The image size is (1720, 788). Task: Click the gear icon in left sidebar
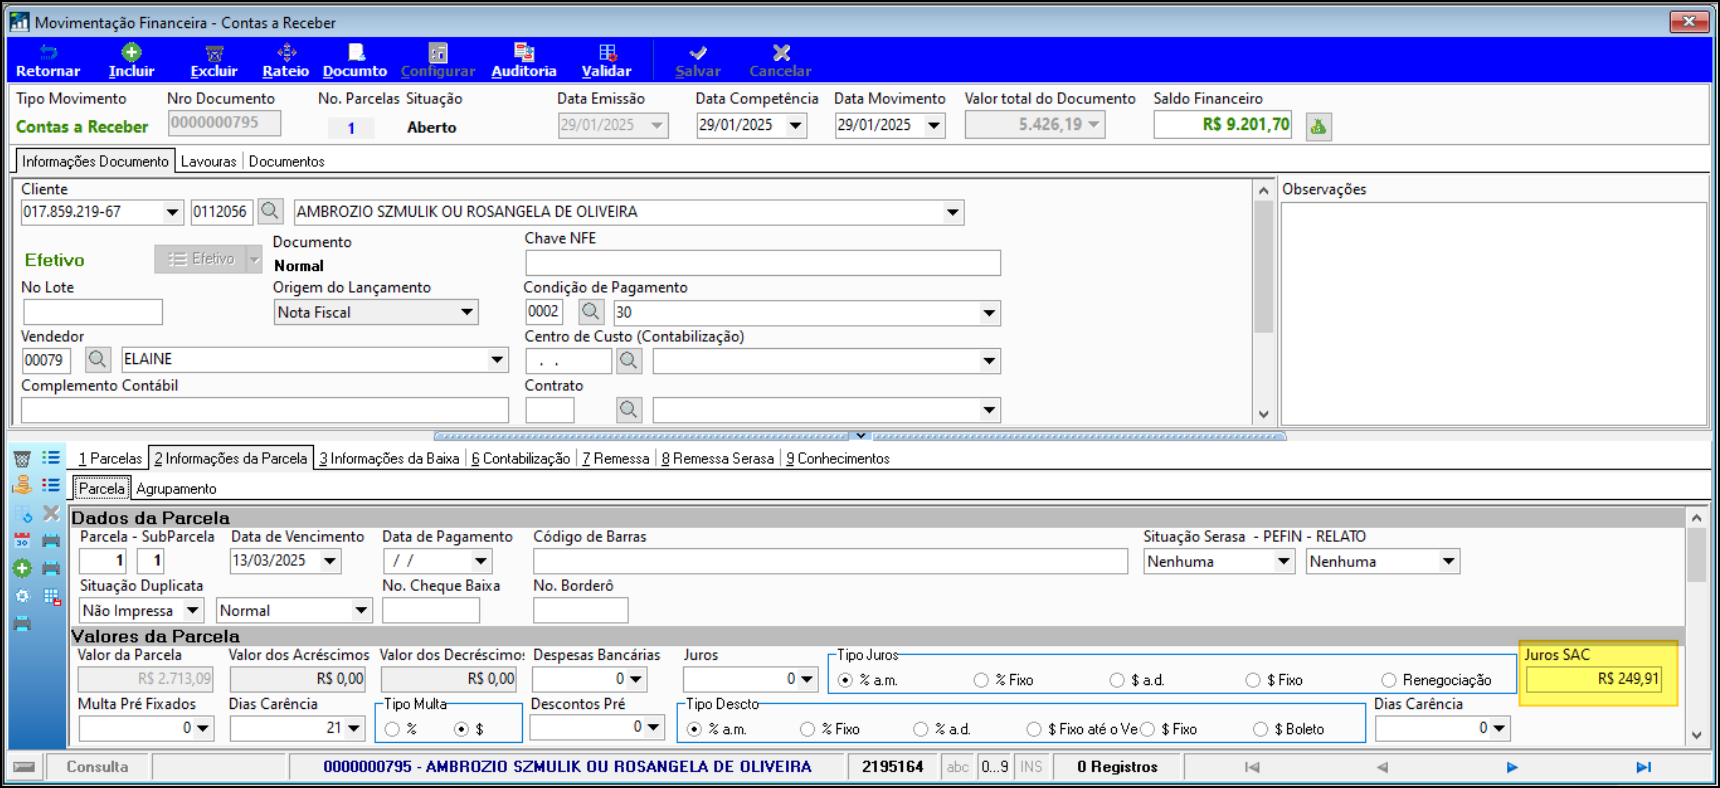click(x=22, y=596)
